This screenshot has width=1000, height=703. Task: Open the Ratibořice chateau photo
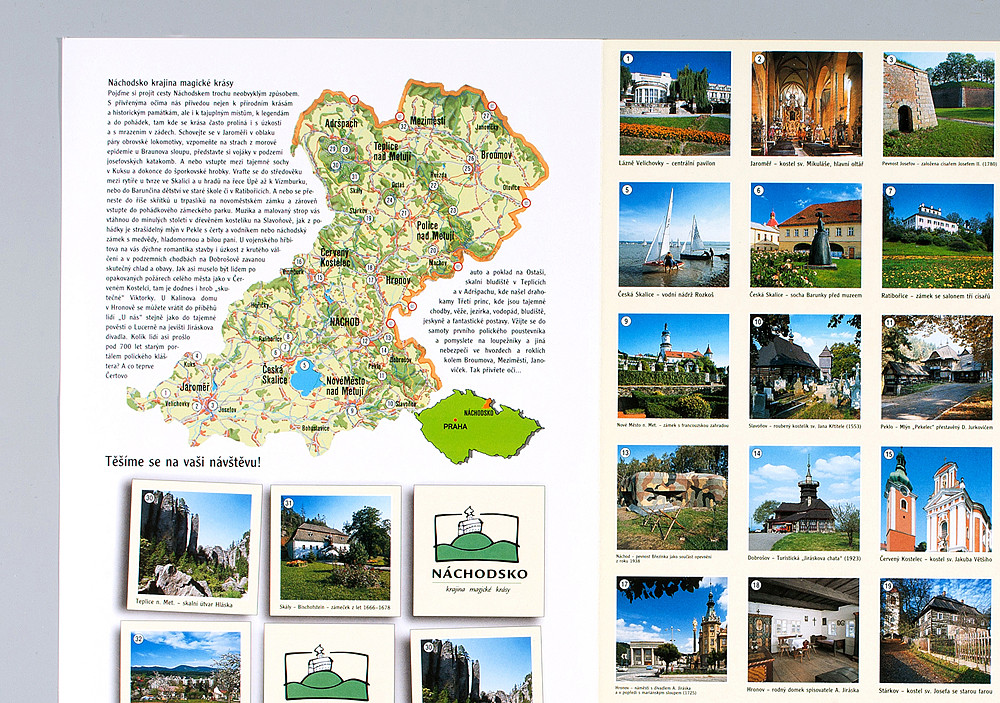point(938,236)
